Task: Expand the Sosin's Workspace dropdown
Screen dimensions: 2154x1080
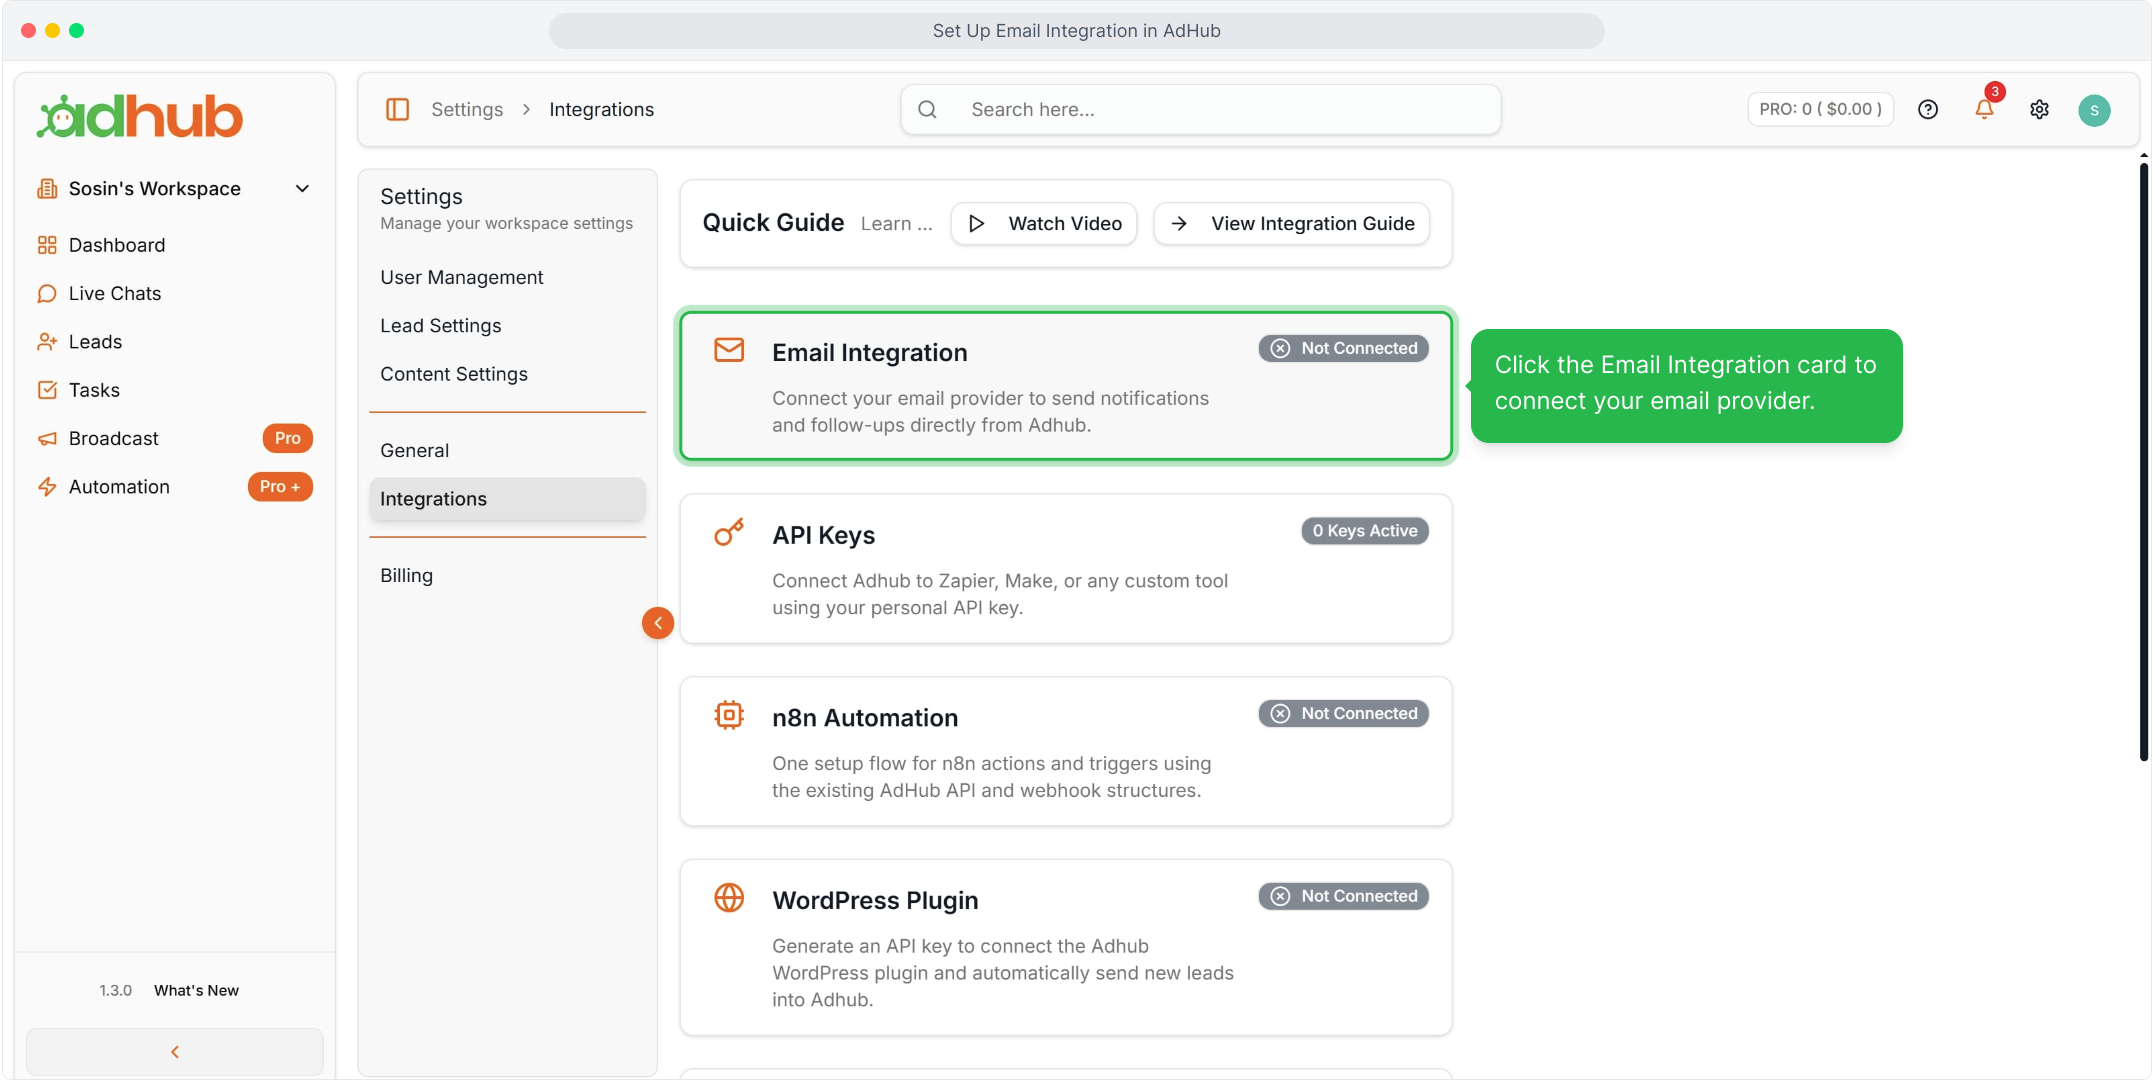Action: point(175,189)
